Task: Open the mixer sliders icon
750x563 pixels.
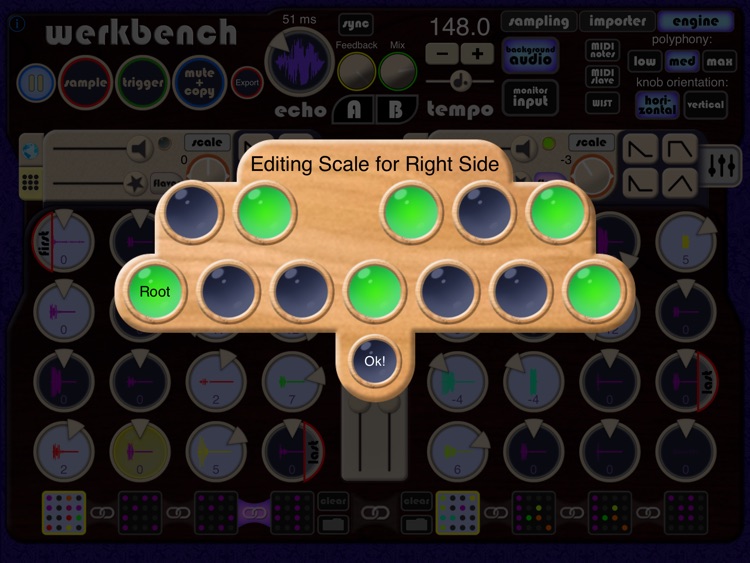Action: pos(721,165)
